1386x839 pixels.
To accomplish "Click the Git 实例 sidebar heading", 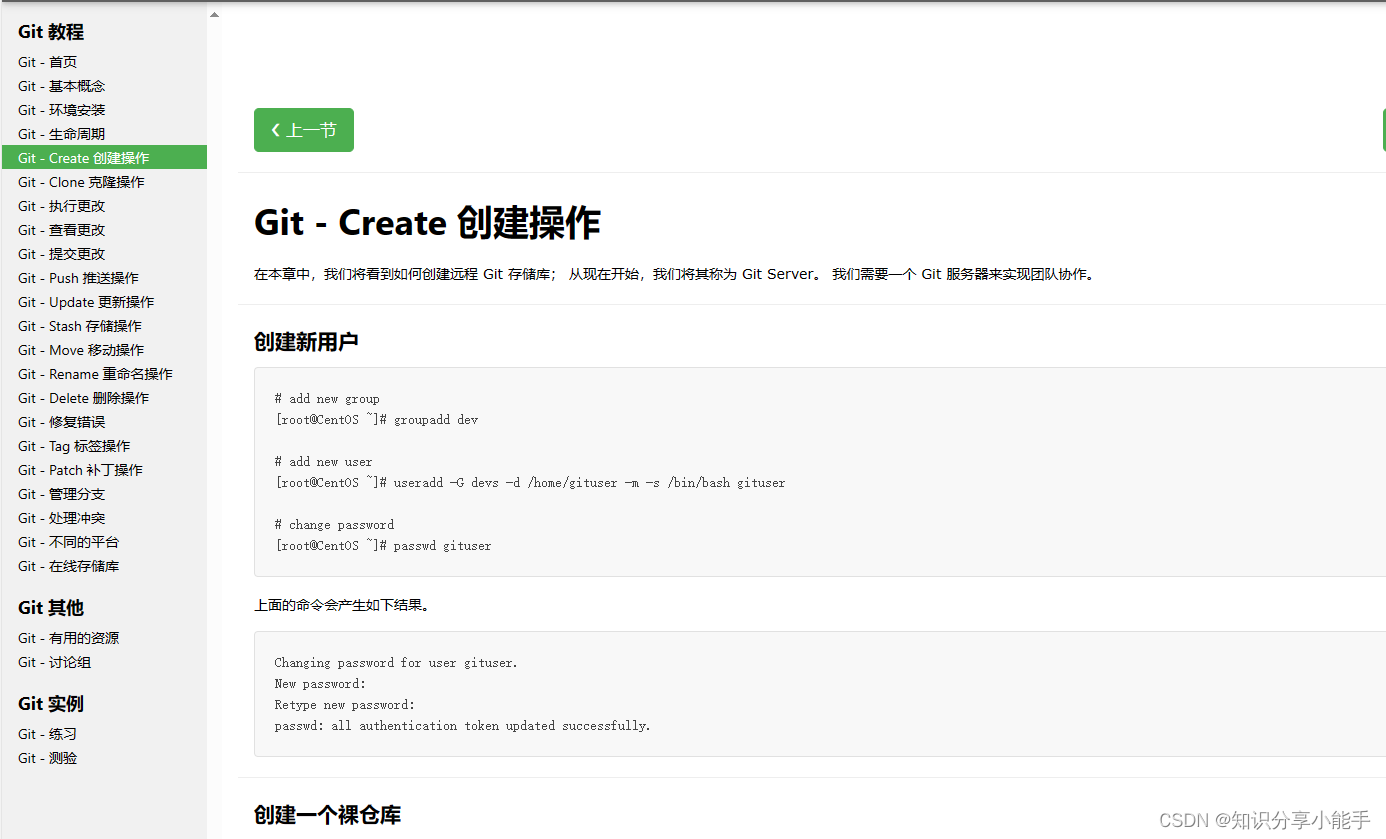I will [51, 704].
